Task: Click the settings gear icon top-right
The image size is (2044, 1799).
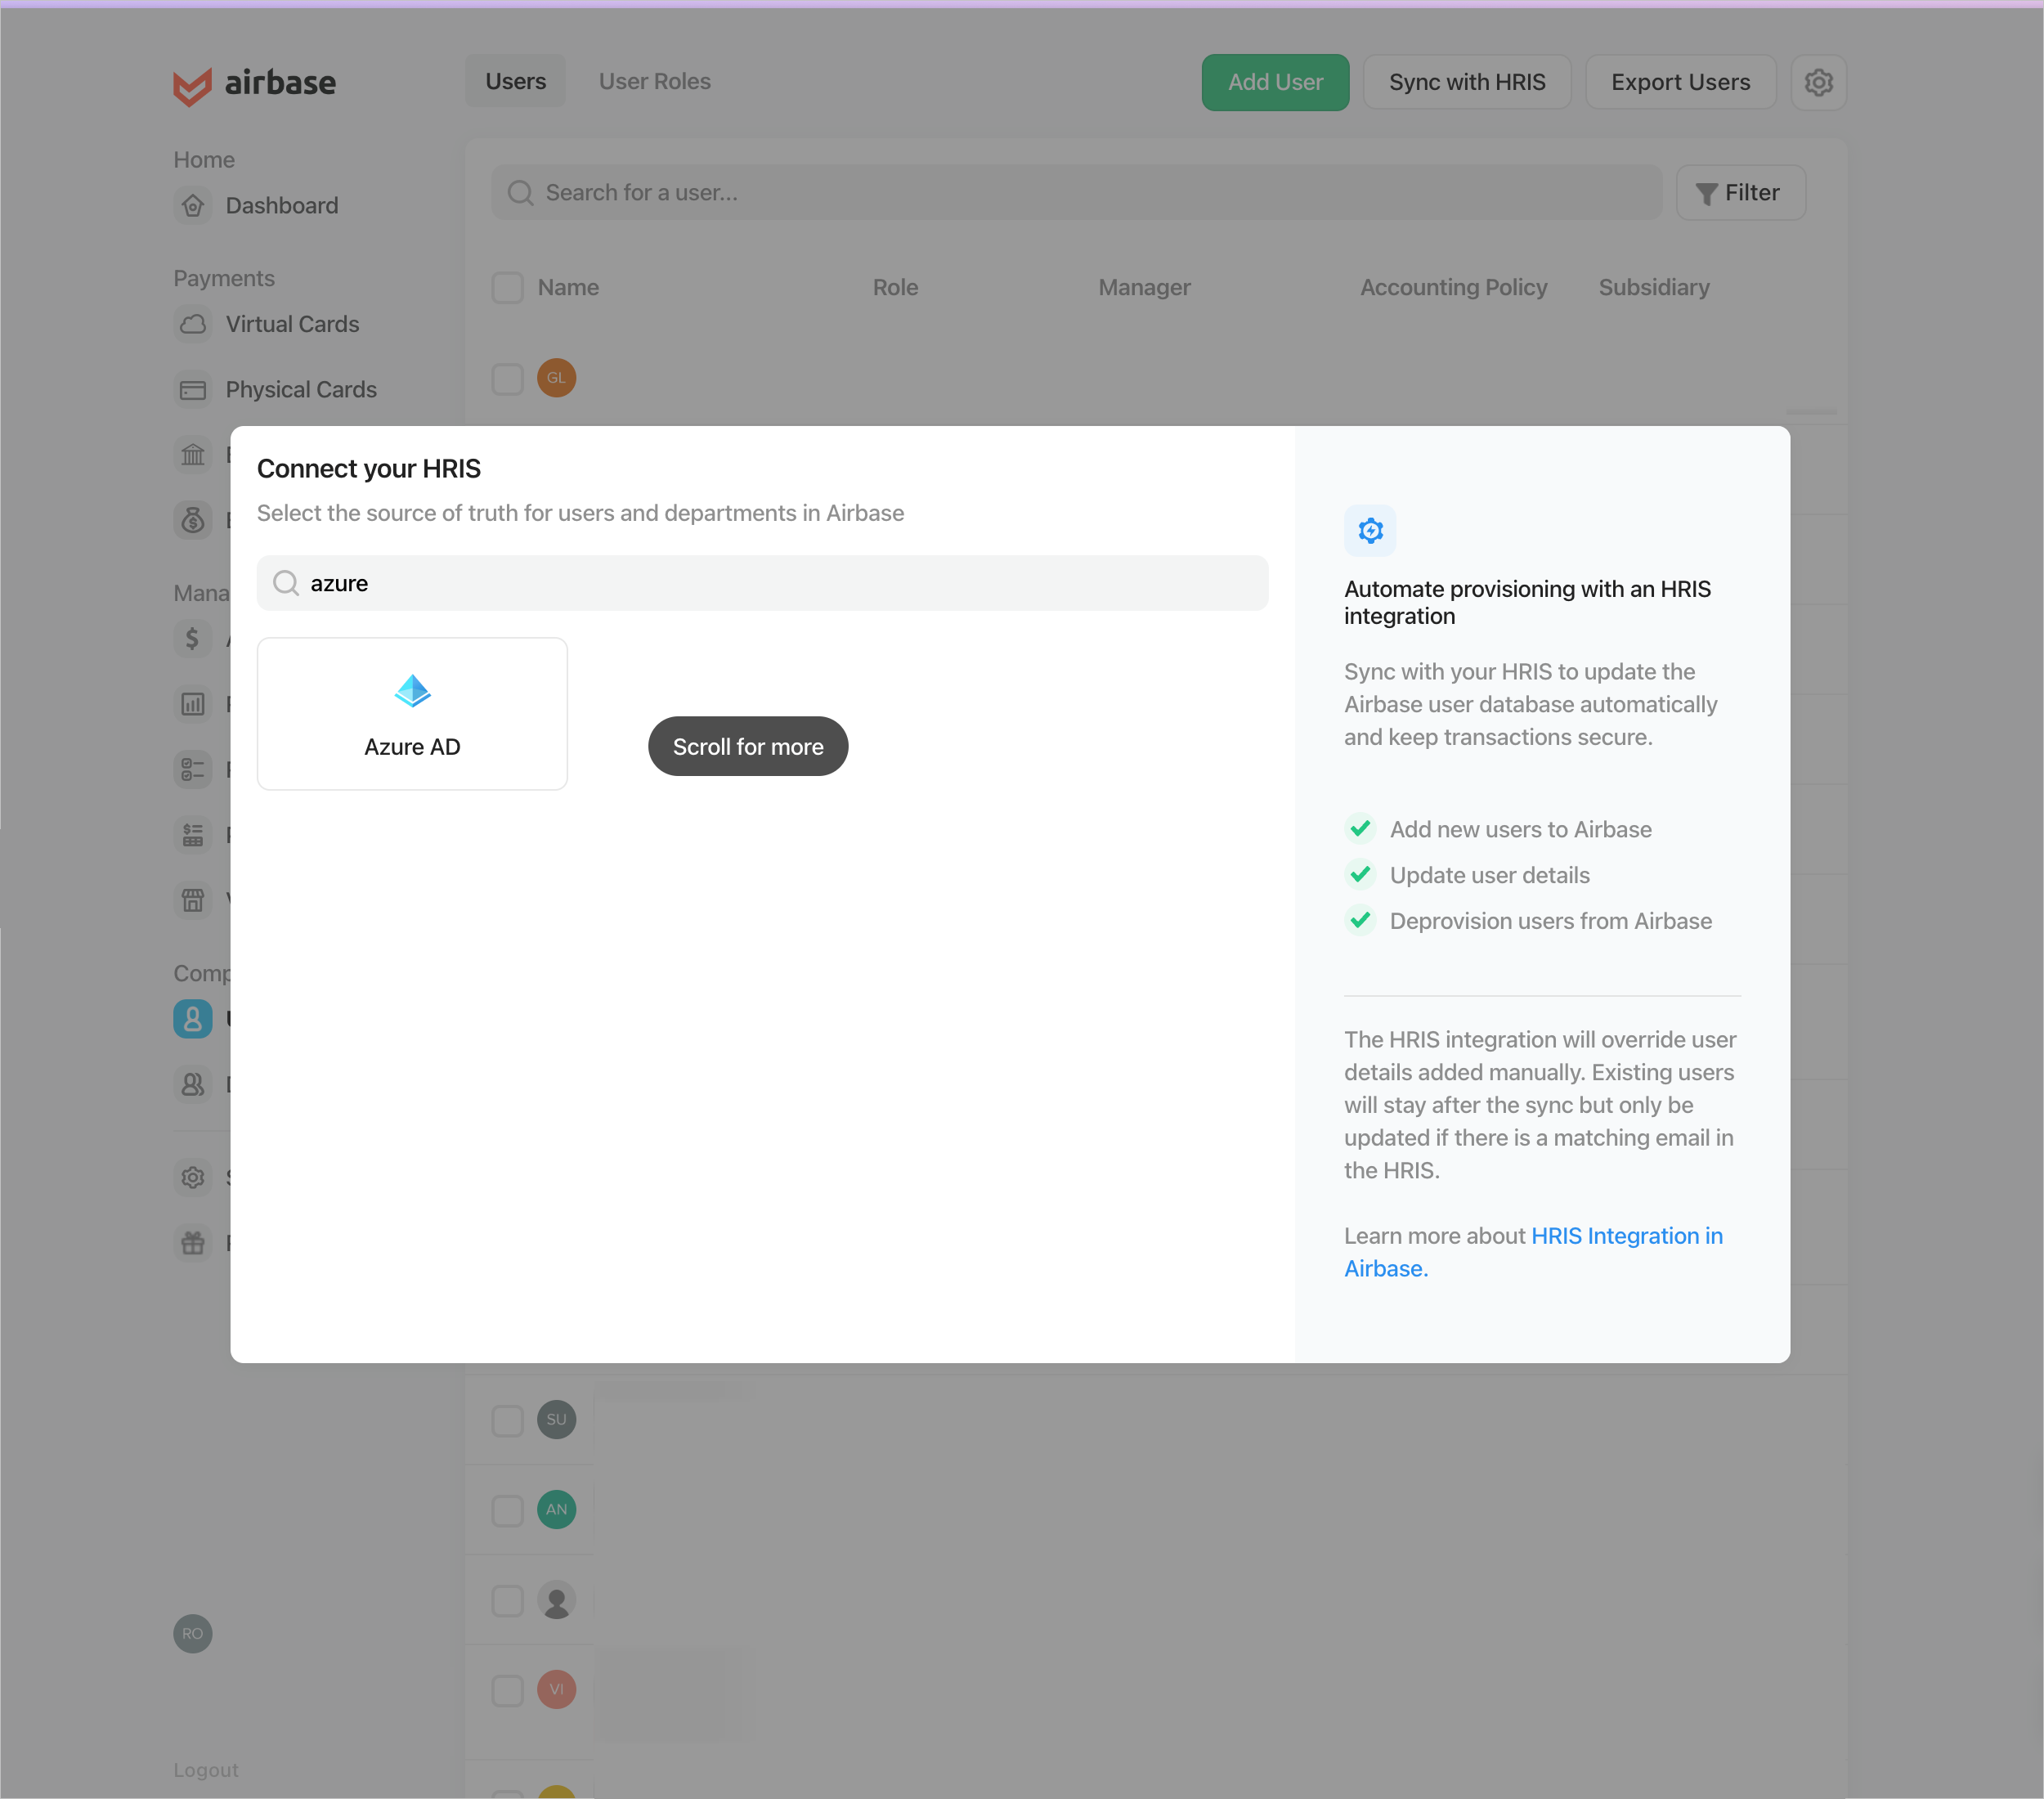Action: pos(1820,82)
